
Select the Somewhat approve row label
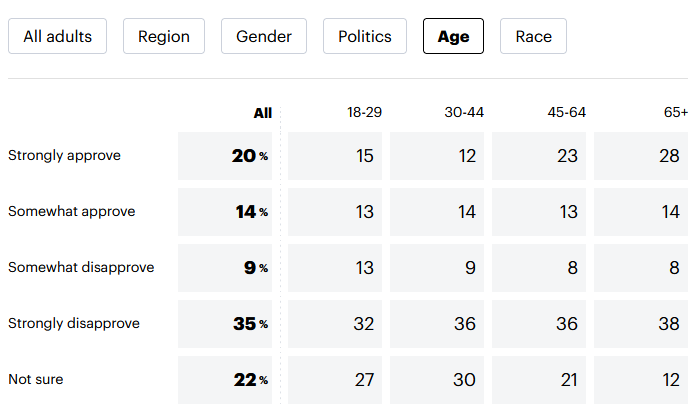click(x=71, y=211)
